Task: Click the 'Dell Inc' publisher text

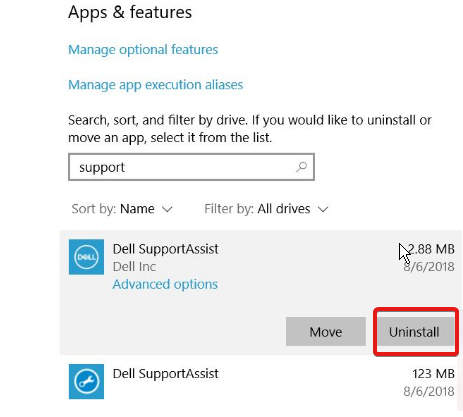Action: click(134, 267)
